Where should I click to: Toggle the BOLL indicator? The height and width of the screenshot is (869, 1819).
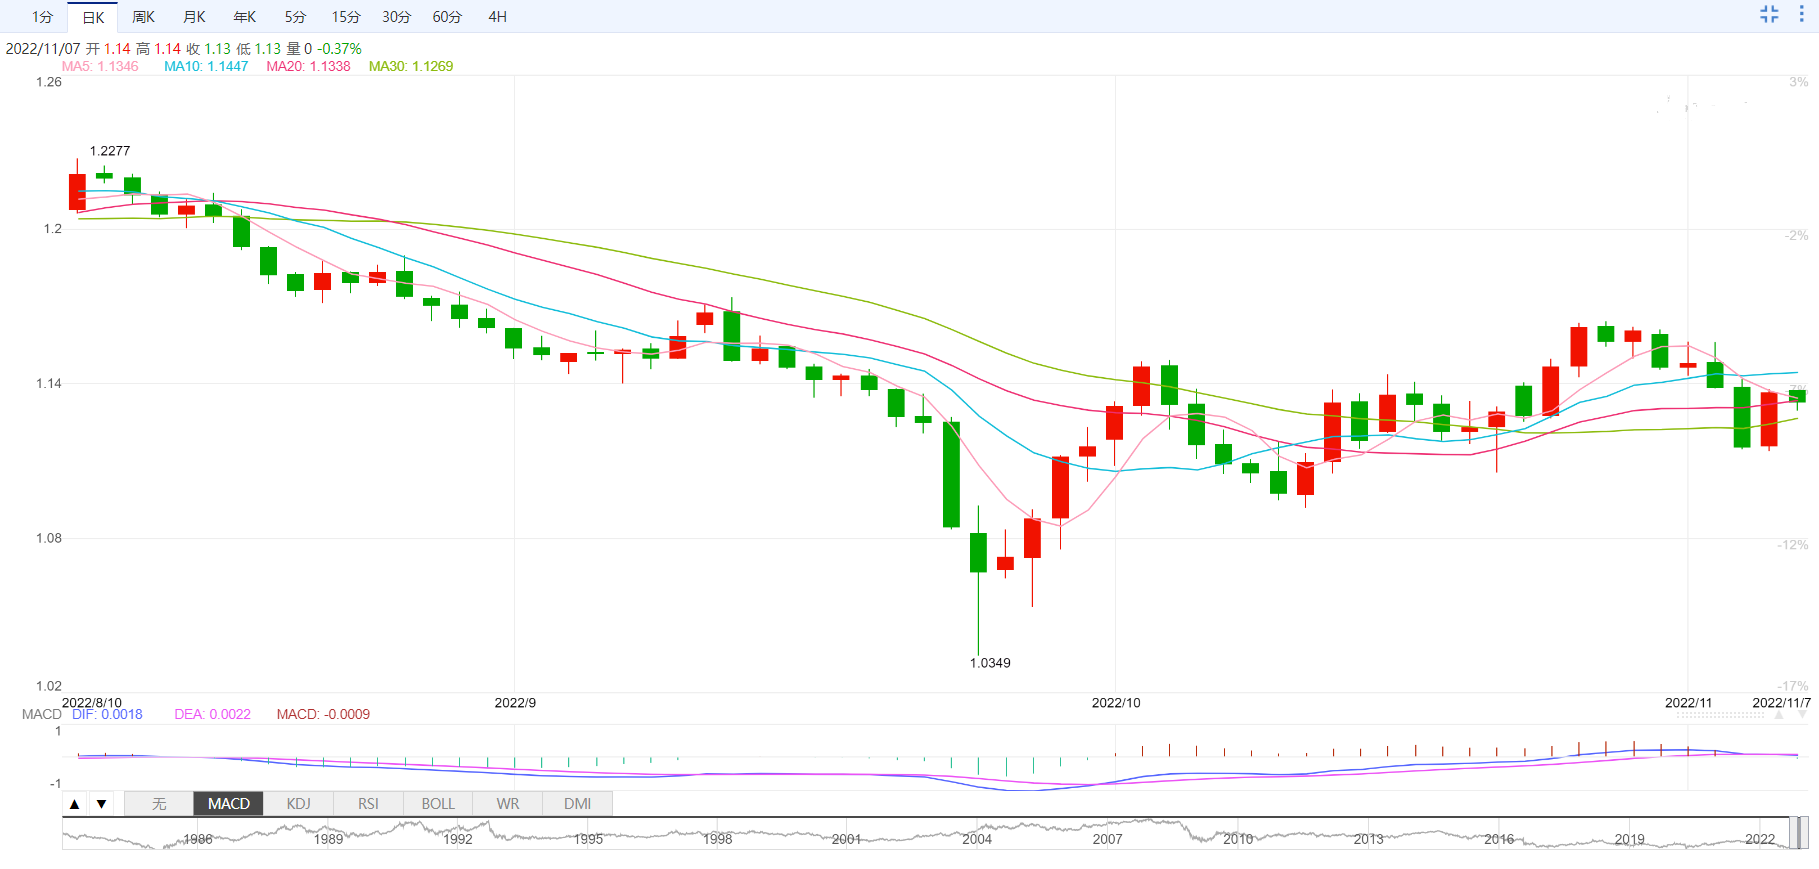click(438, 804)
